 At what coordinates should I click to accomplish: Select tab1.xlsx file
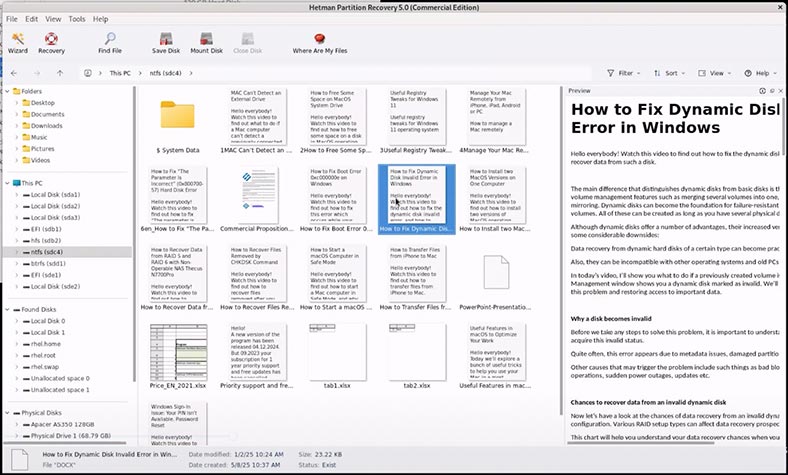337,357
